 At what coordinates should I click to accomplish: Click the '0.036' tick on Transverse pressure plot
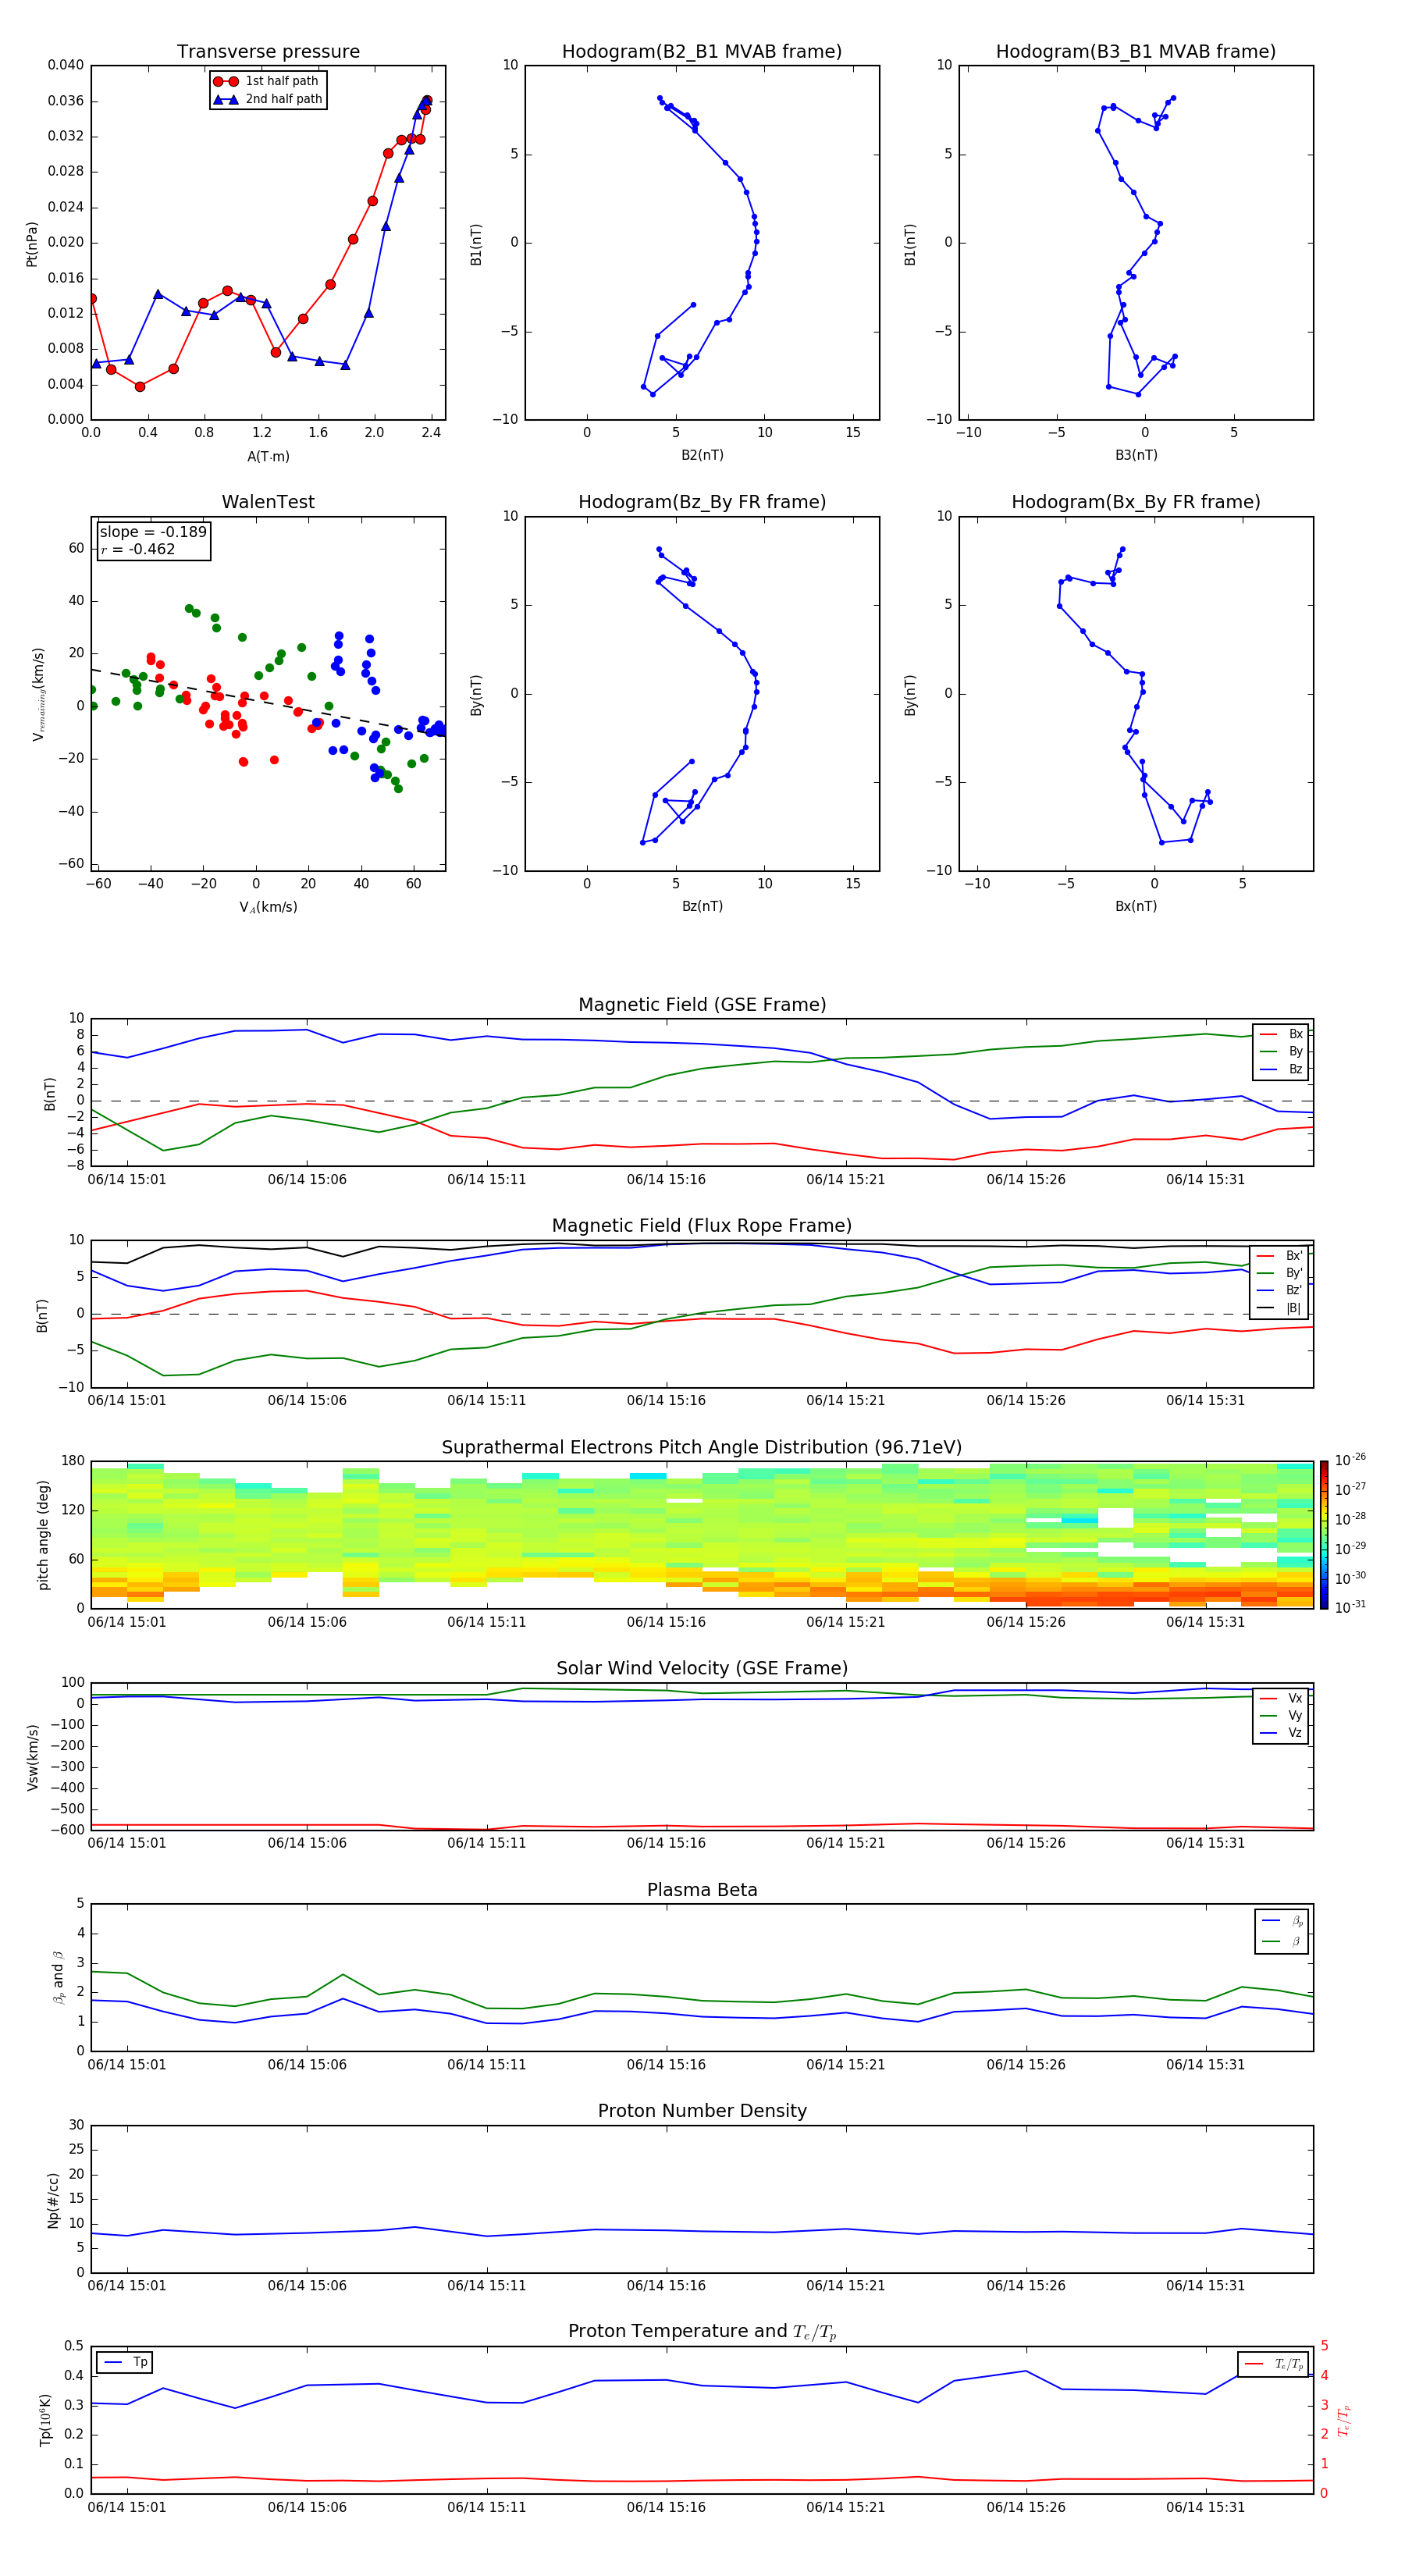[66, 101]
